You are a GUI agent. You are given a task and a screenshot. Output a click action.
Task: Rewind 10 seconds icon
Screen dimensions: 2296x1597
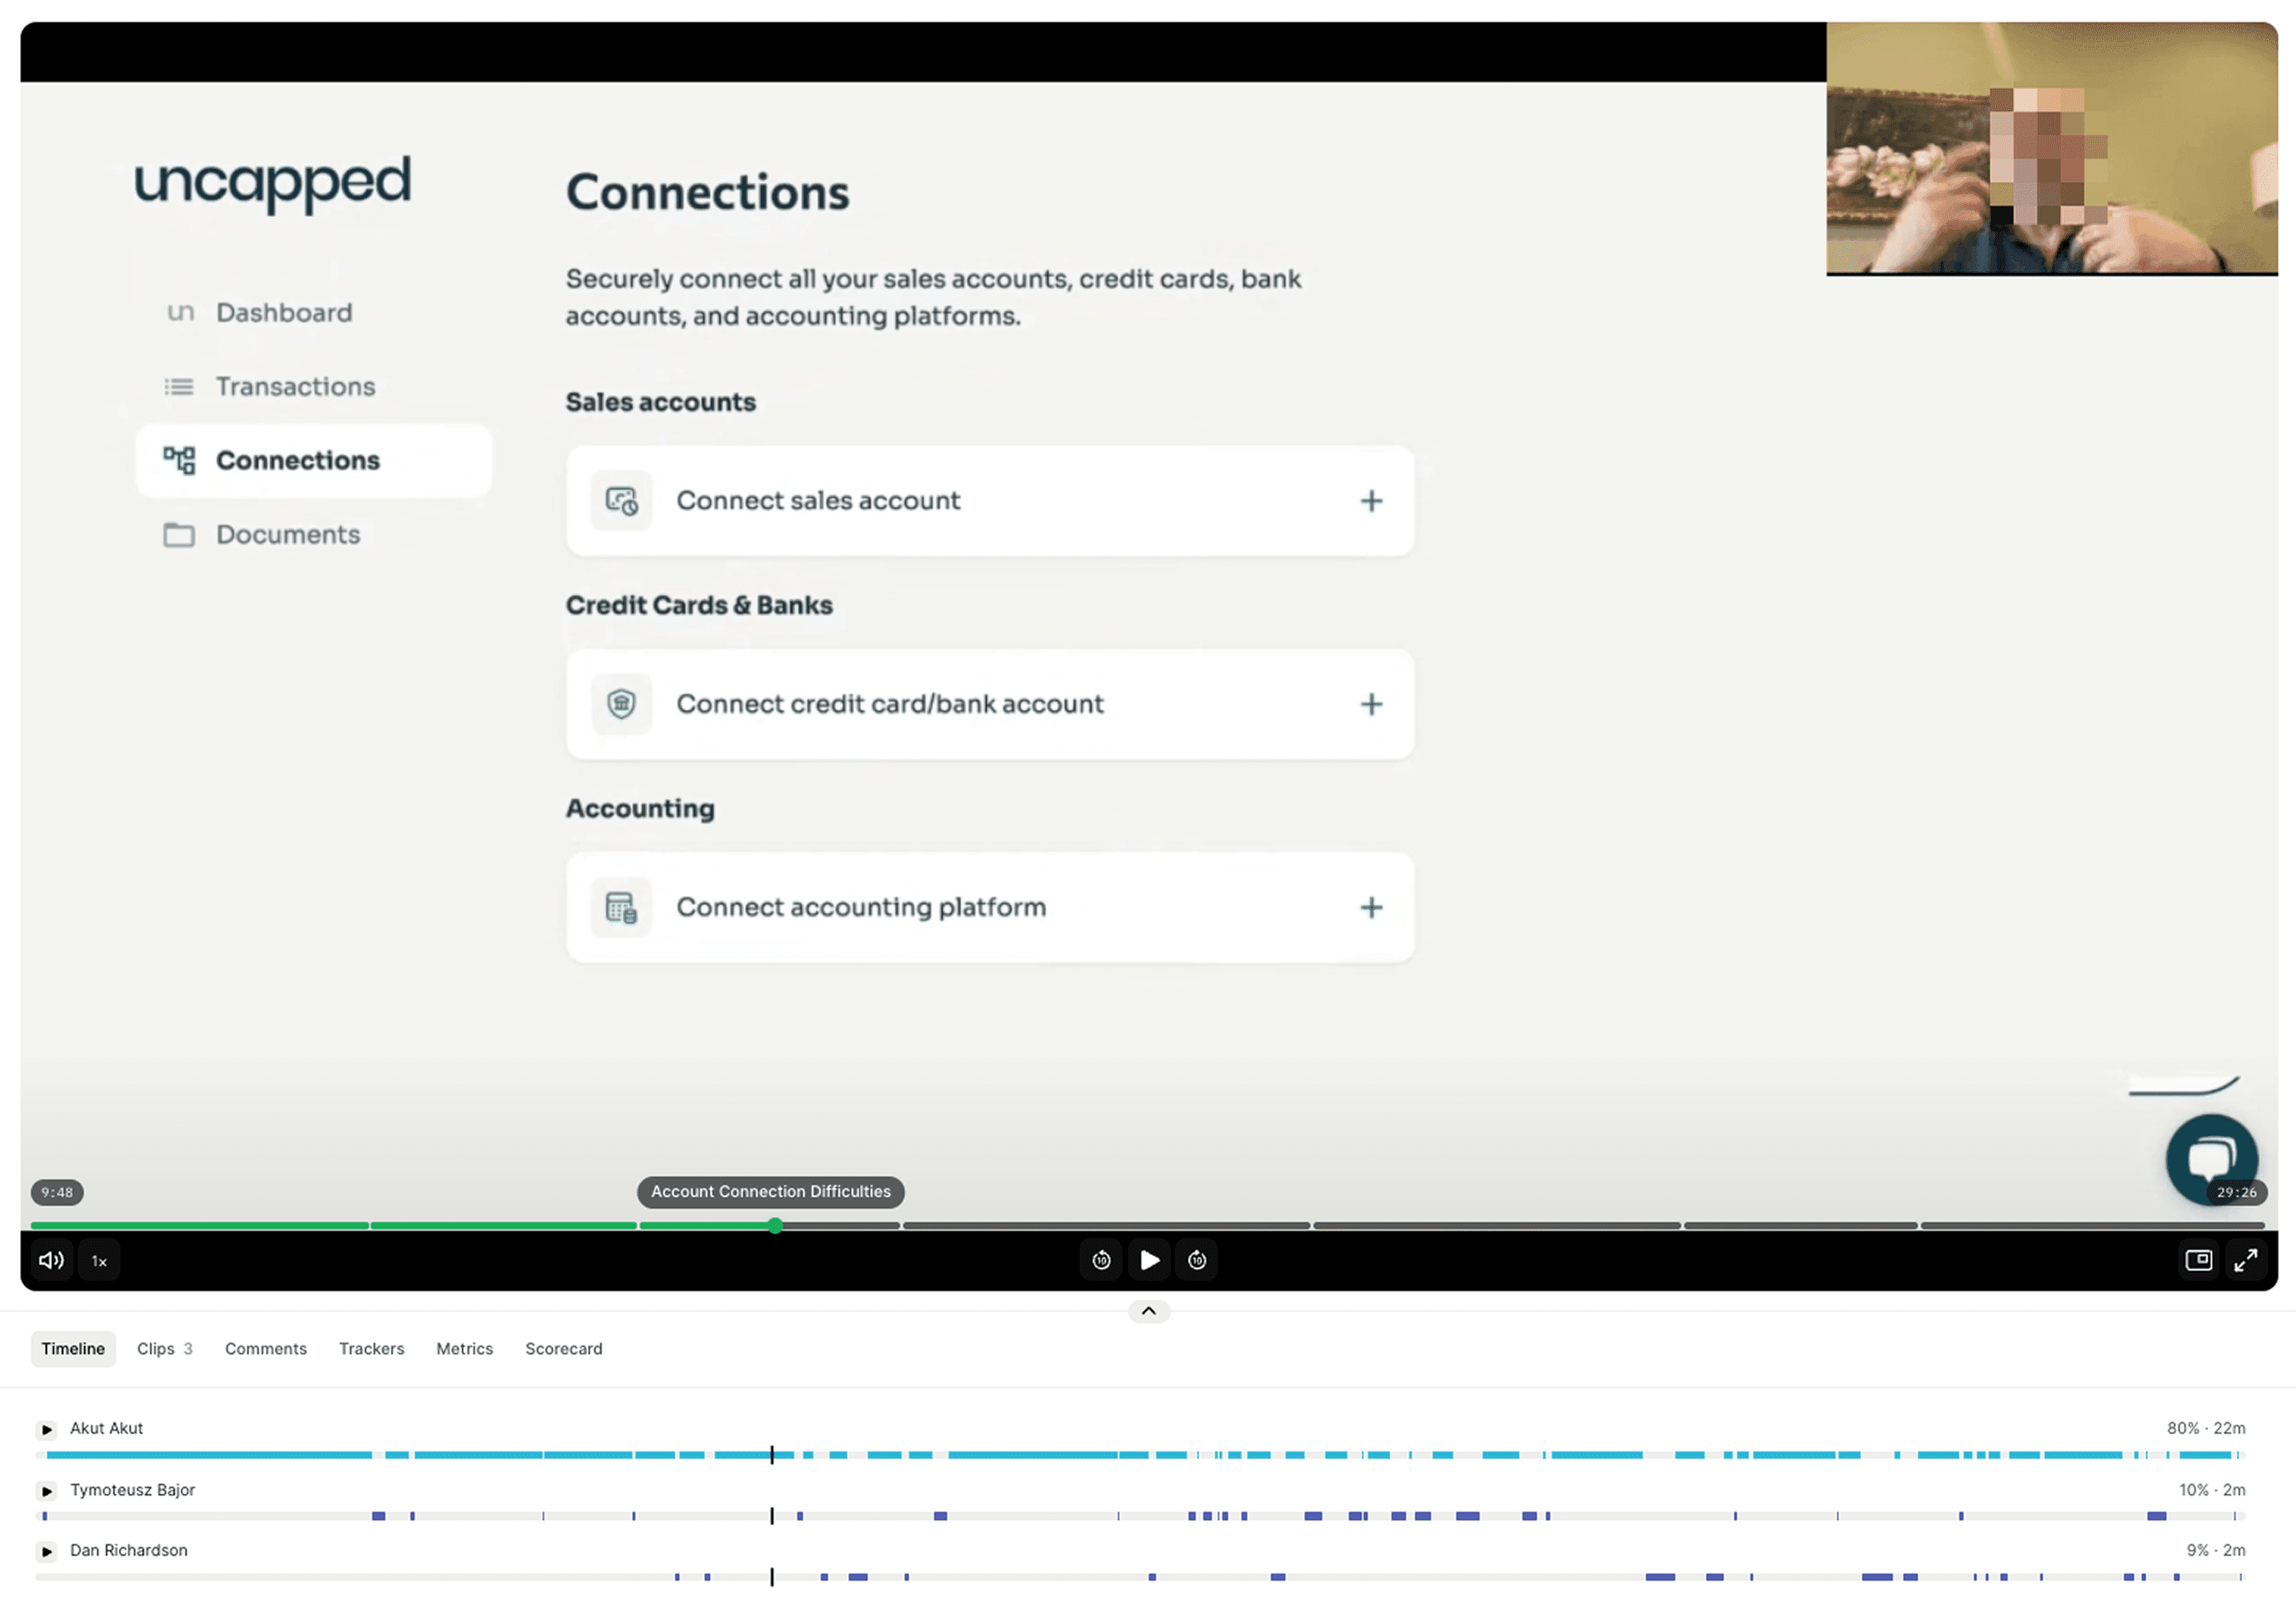[x=1101, y=1260]
